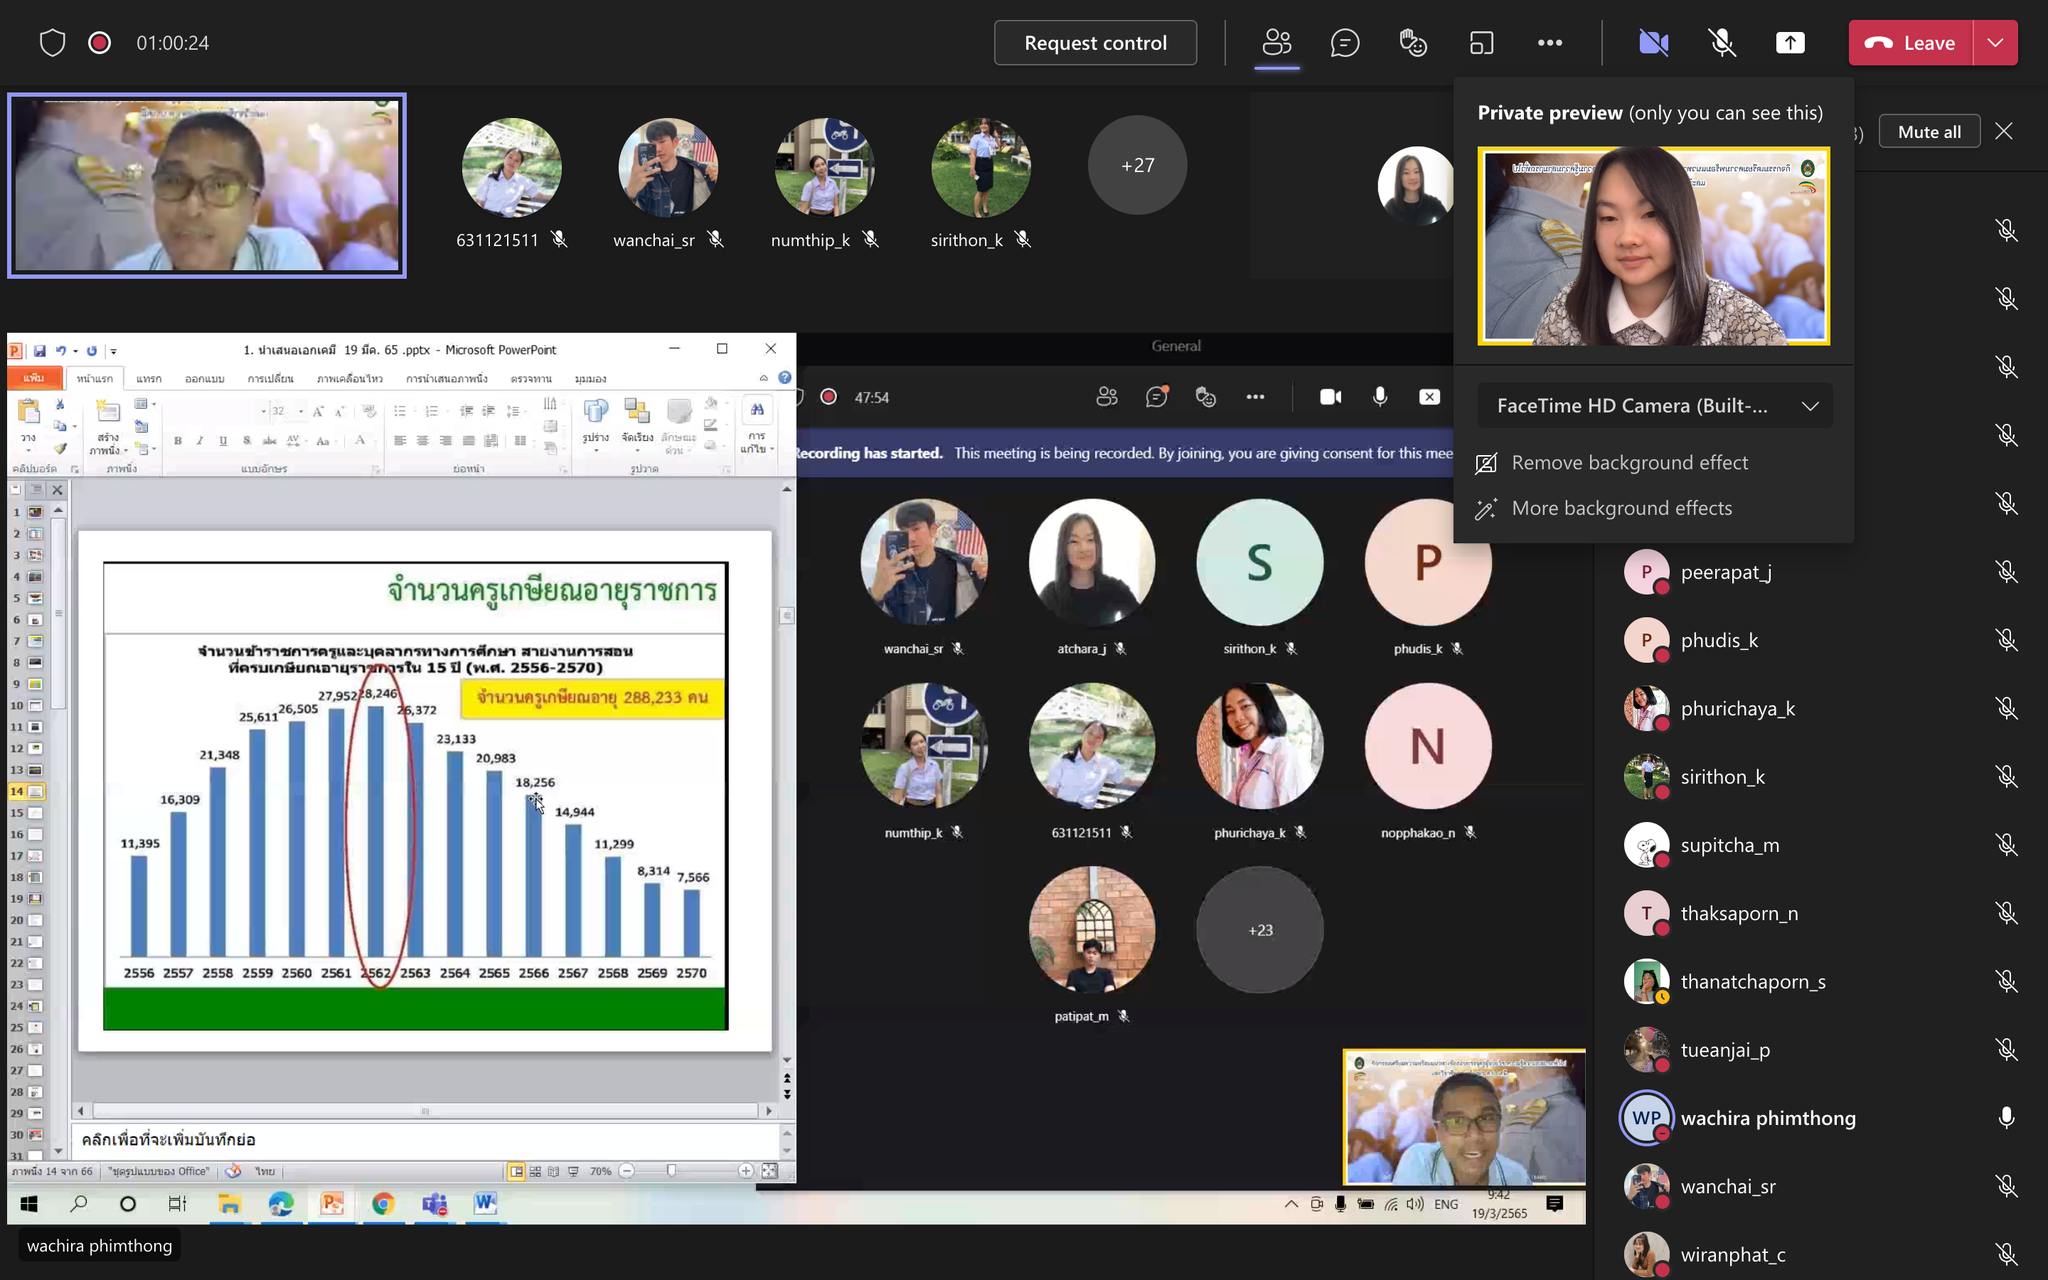Toggle the camera on or off
2048x1280 pixels.
pyautogui.click(x=1653, y=43)
